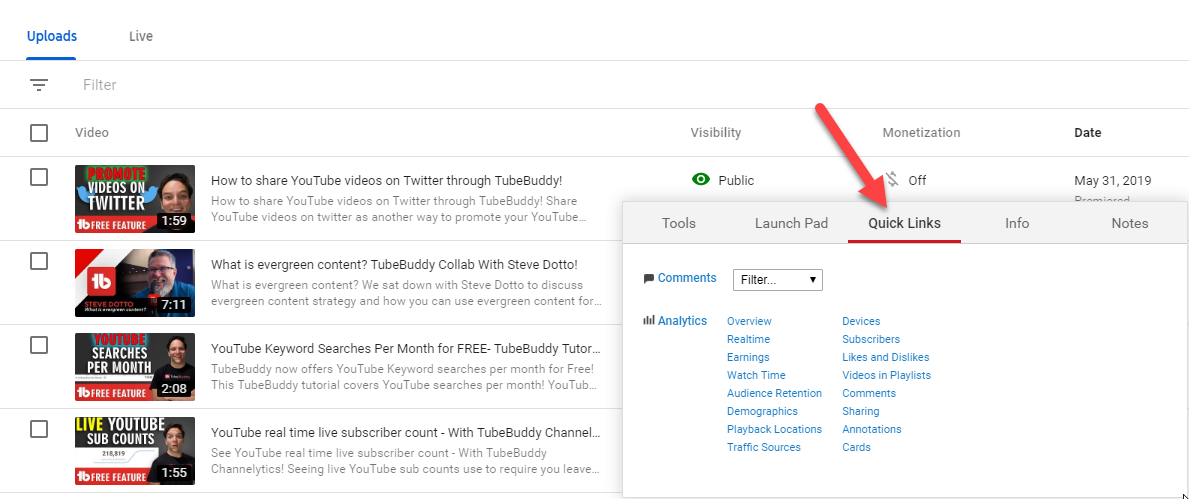Click the monetization off dollar icon
The width and height of the screenshot is (1189, 499).
(891, 180)
